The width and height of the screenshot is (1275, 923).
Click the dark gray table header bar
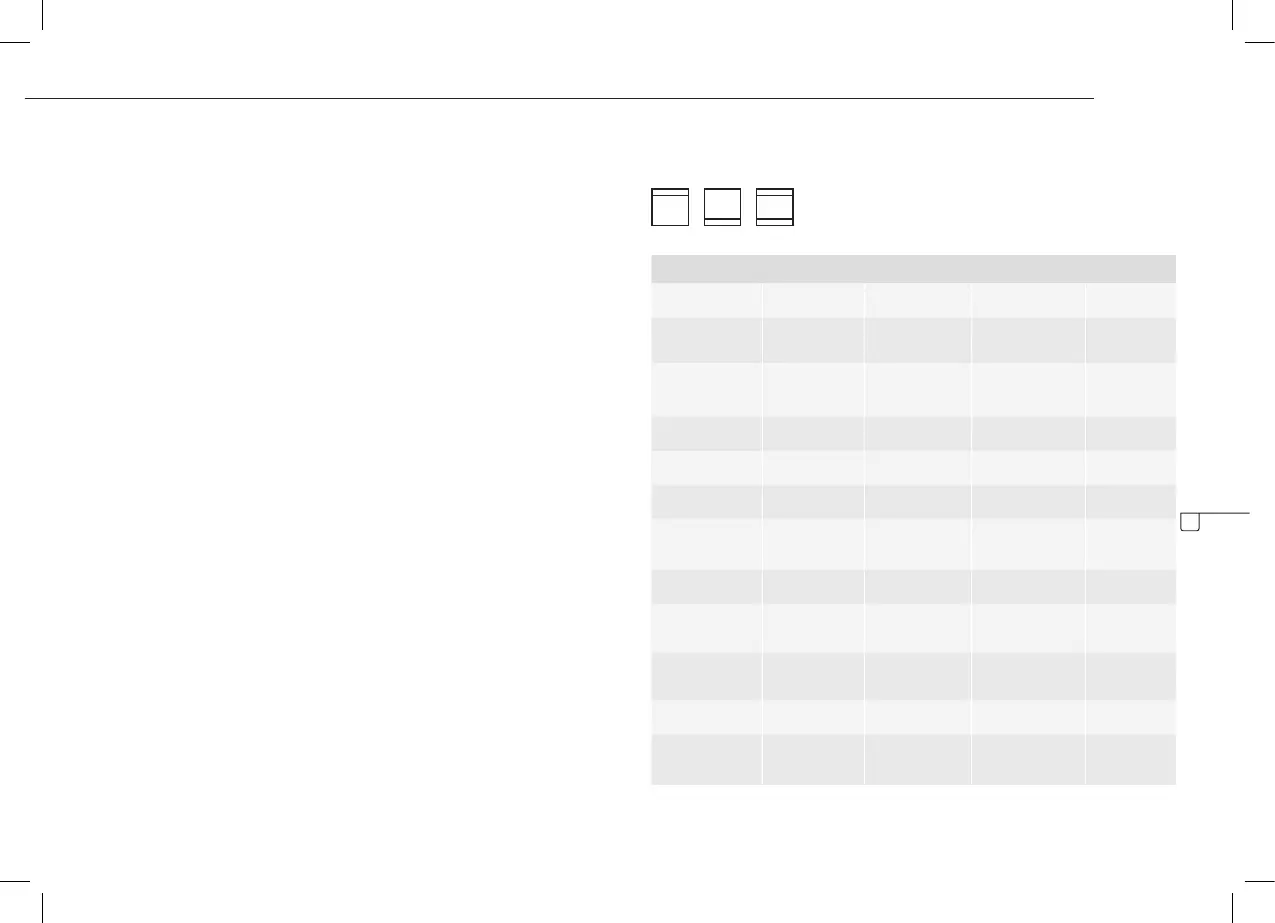click(913, 269)
